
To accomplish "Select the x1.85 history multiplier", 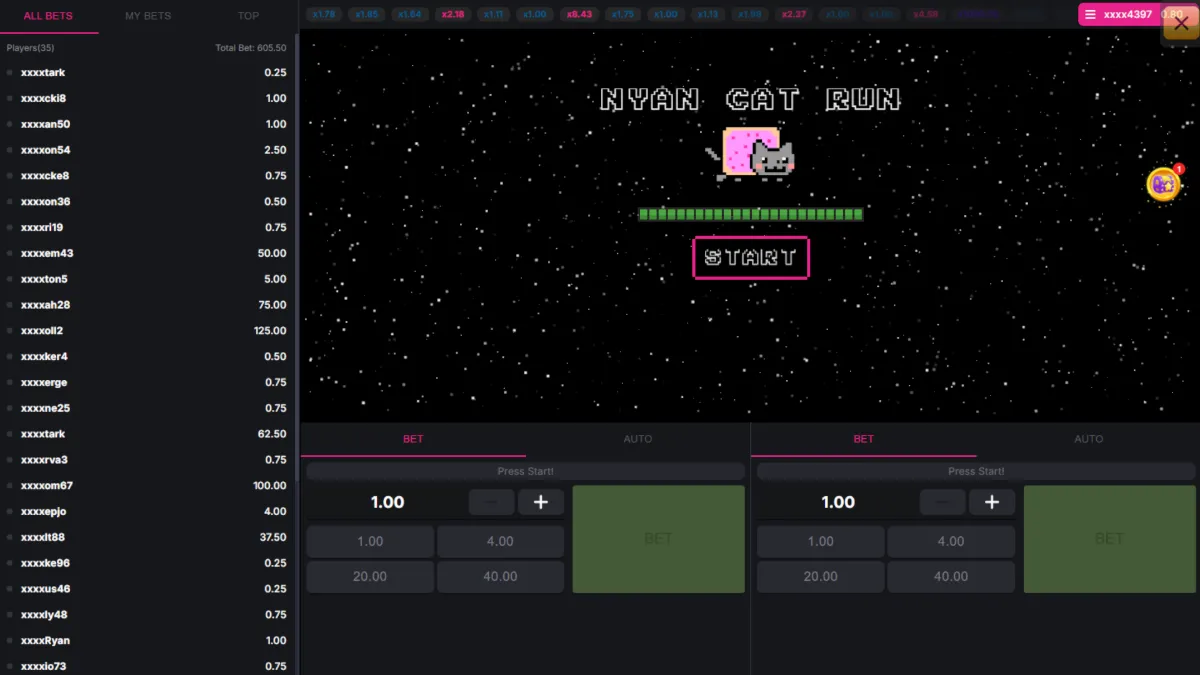I will (x=366, y=15).
